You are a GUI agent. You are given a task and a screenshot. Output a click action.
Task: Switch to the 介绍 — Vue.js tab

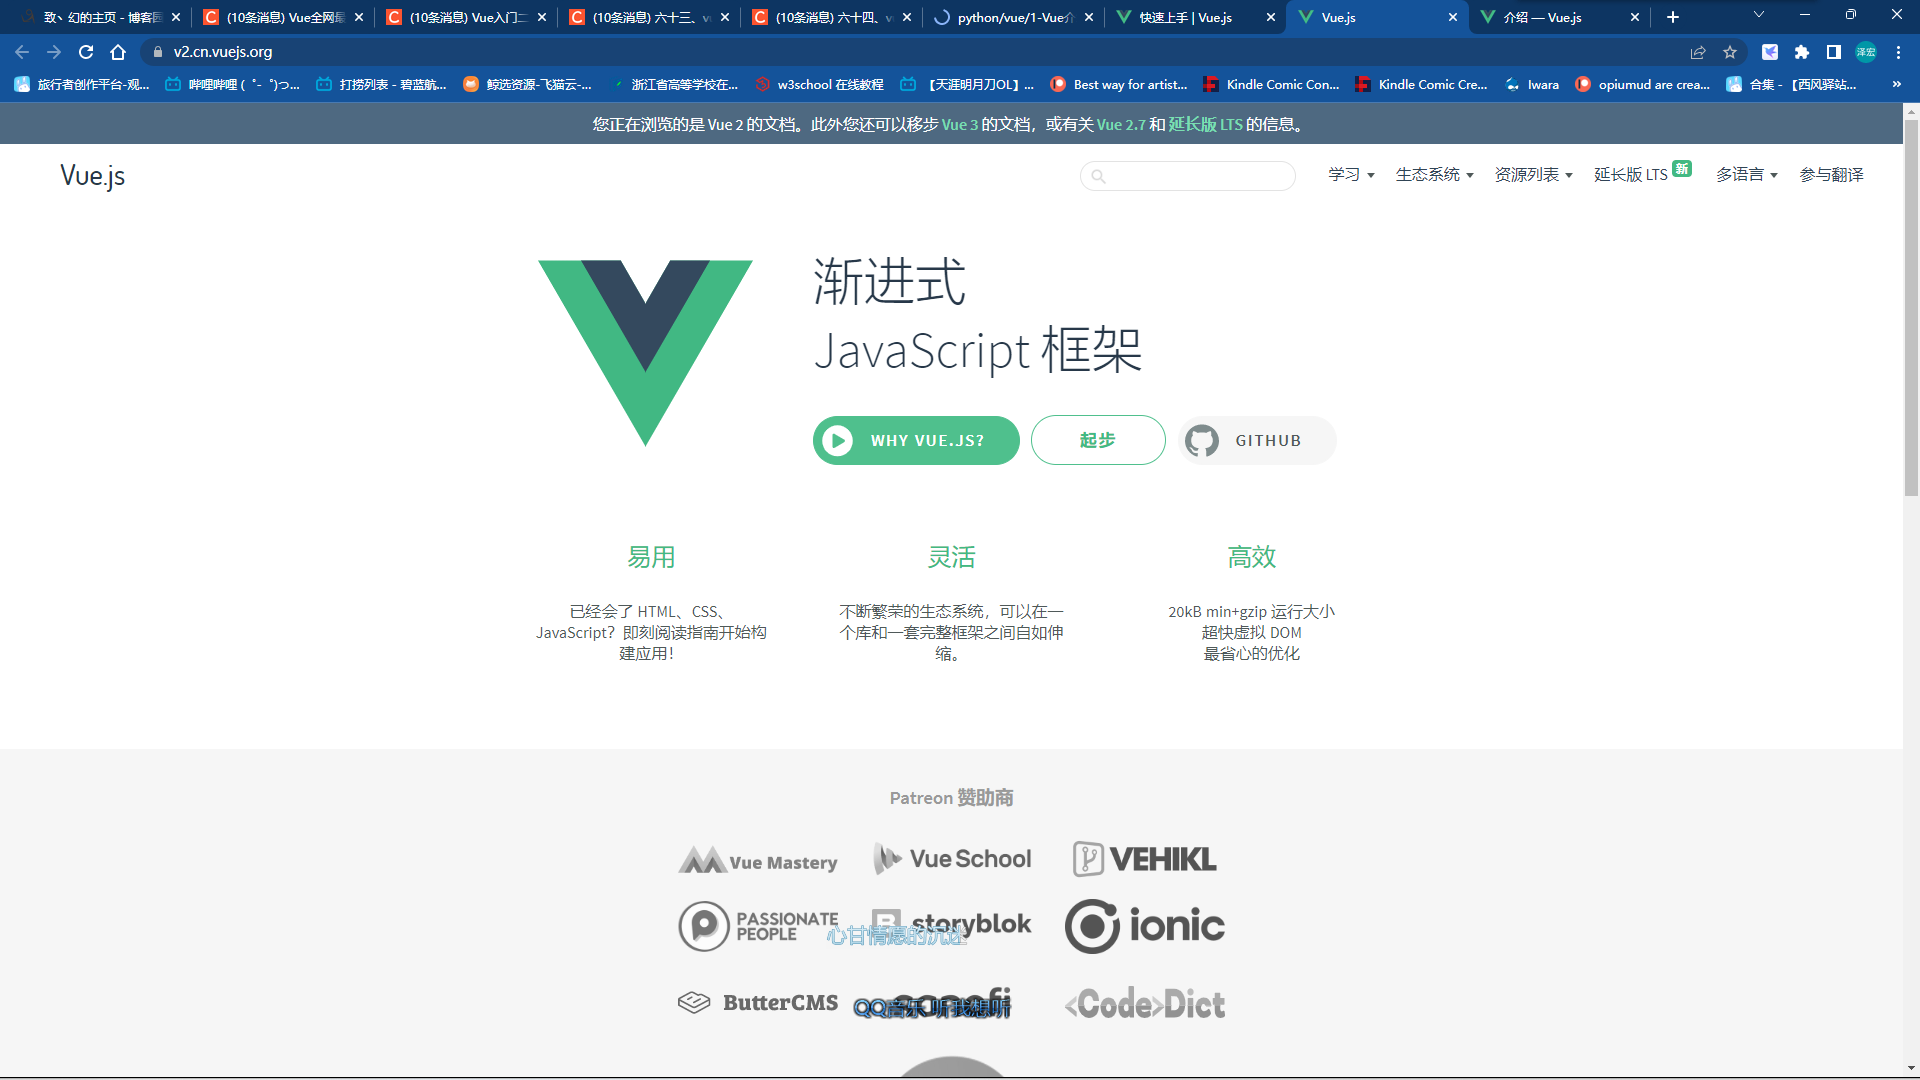(x=1540, y=17)
